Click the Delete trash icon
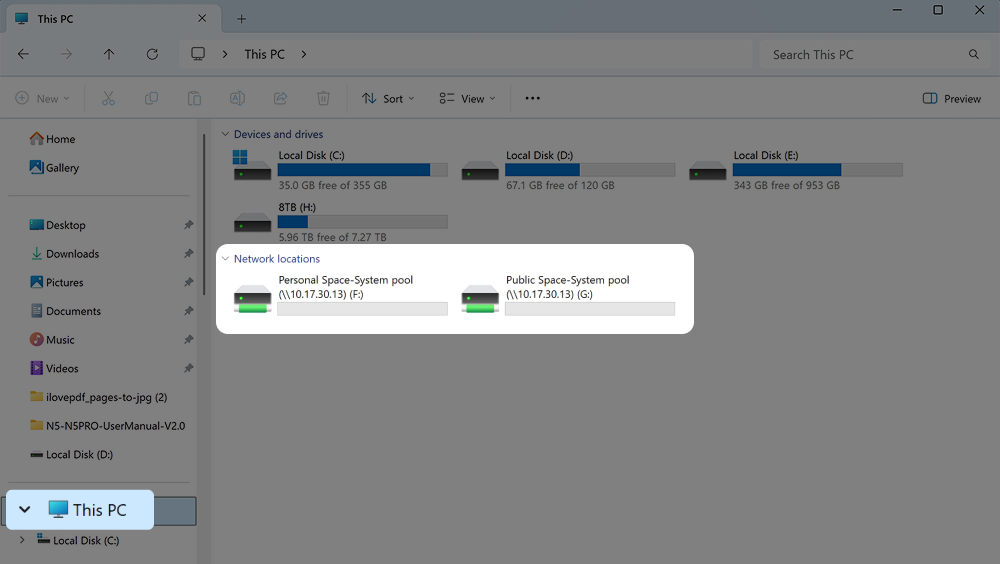This screenshot has height=564, width=1000. [323, 98]
